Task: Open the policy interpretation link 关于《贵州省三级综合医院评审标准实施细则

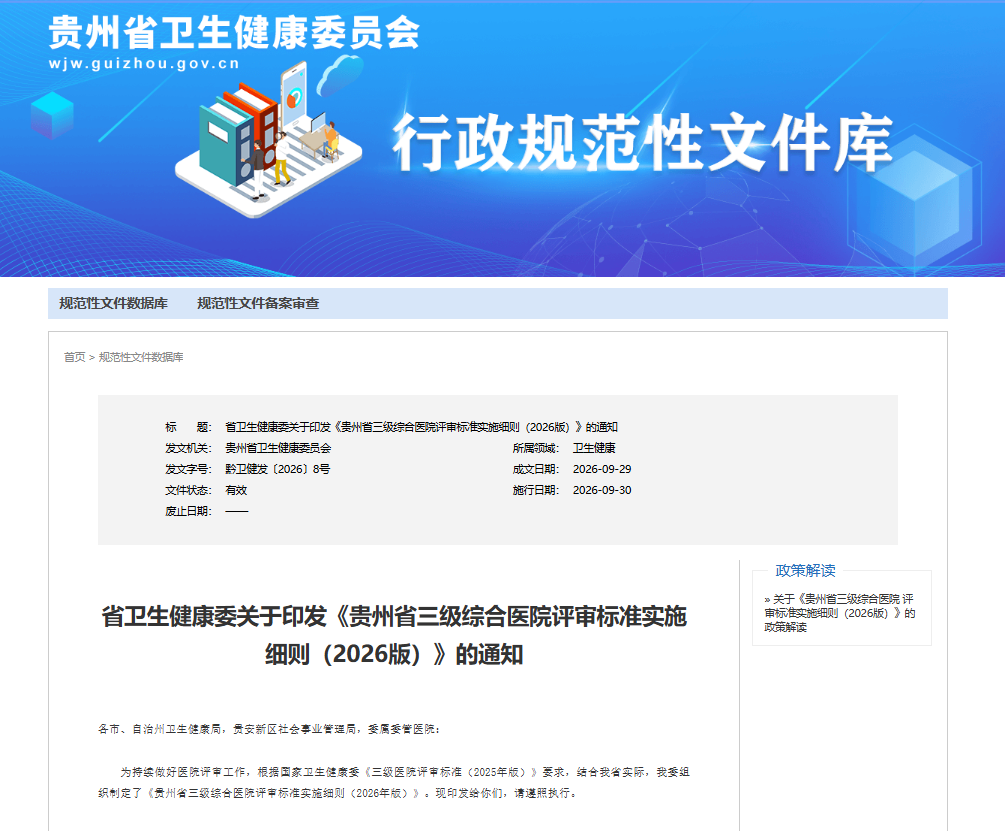Action: pyautogui.click(x=839, y=613)
